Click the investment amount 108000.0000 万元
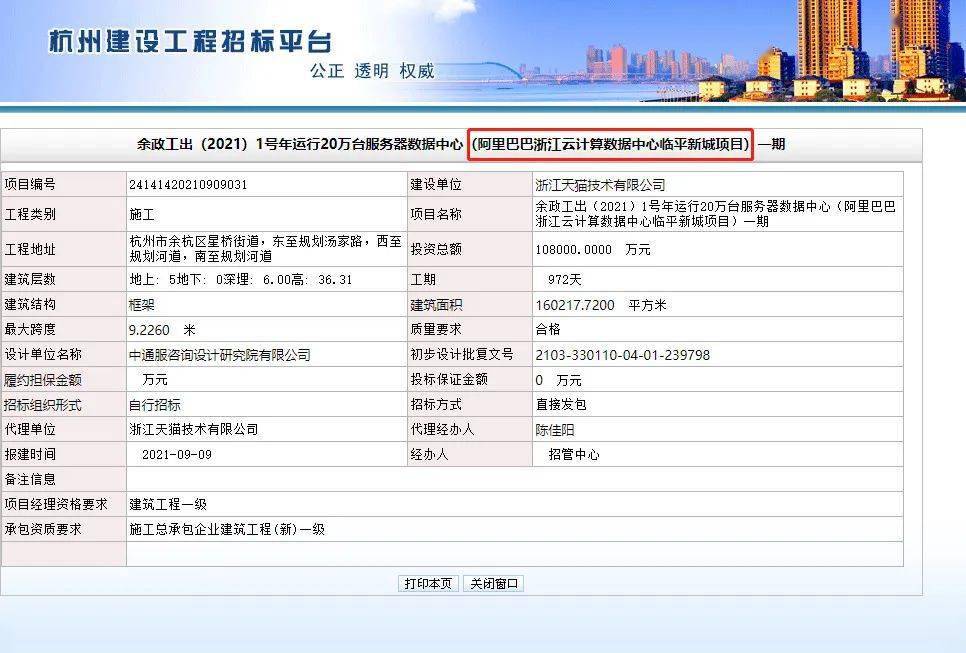The height and width of the screenshot is (653, 966). 593,249
